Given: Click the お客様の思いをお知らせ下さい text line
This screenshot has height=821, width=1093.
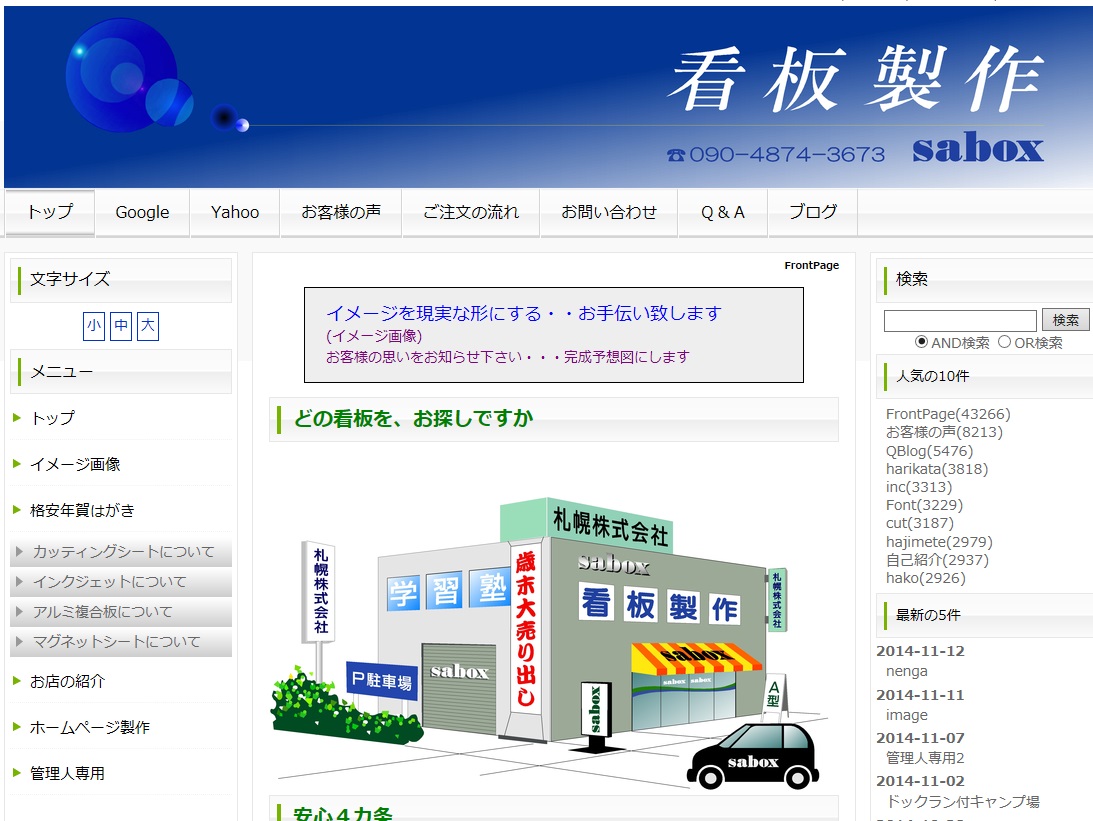Looking at the screenshot, I should pos(507,357).
